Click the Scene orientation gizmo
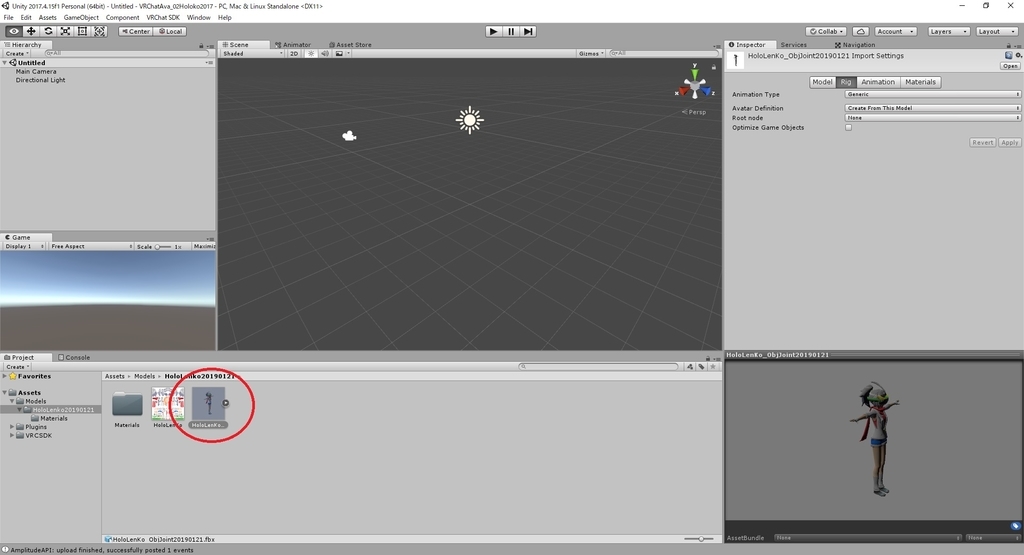Viewport: 1024px width, 555px height. (694, 86)
